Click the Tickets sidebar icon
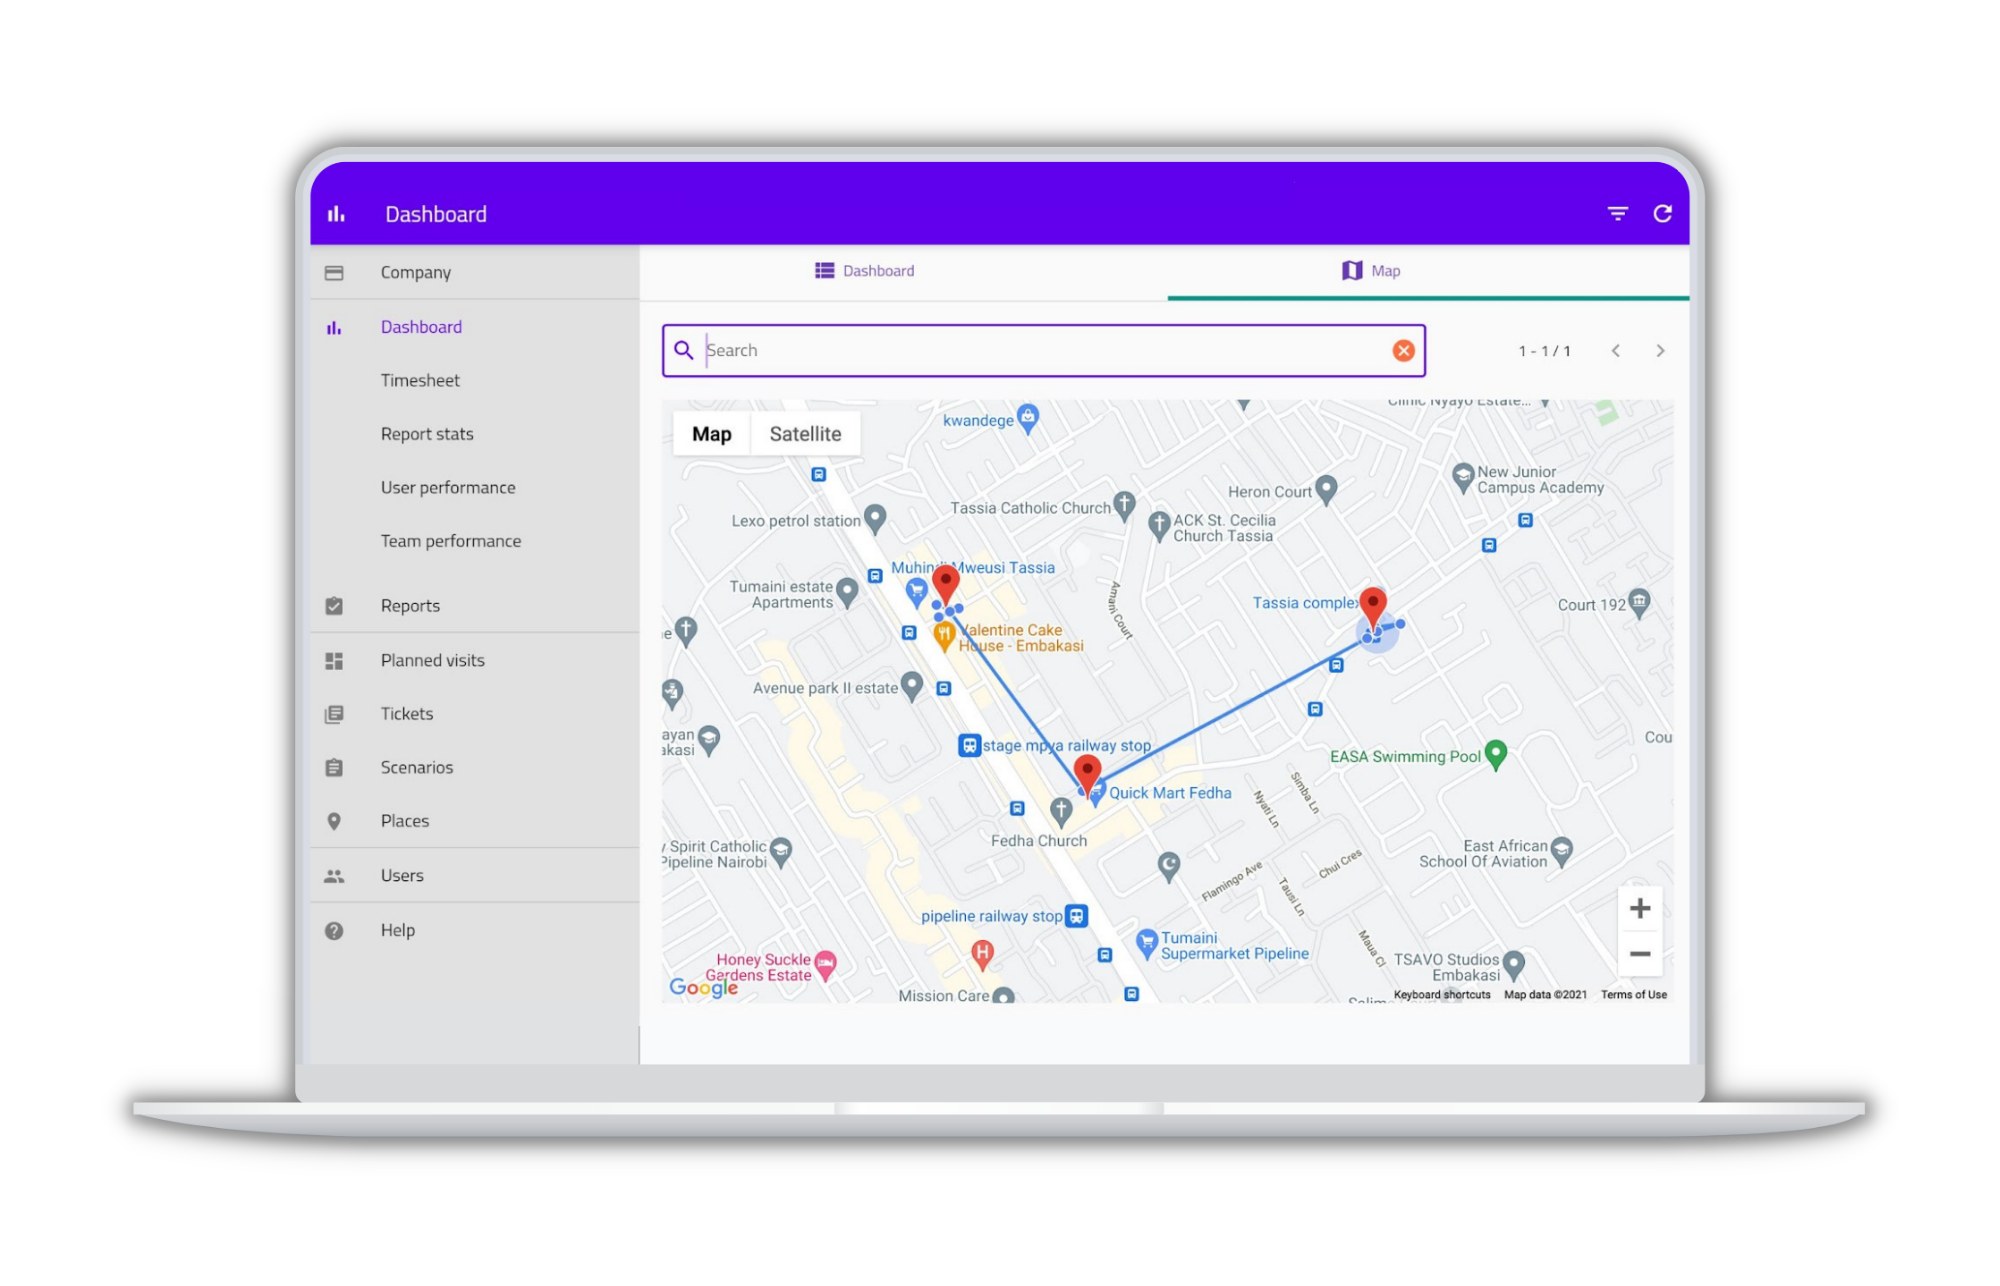Image resolution: width=2000 pixels, height=1286 pixels. 334,713
